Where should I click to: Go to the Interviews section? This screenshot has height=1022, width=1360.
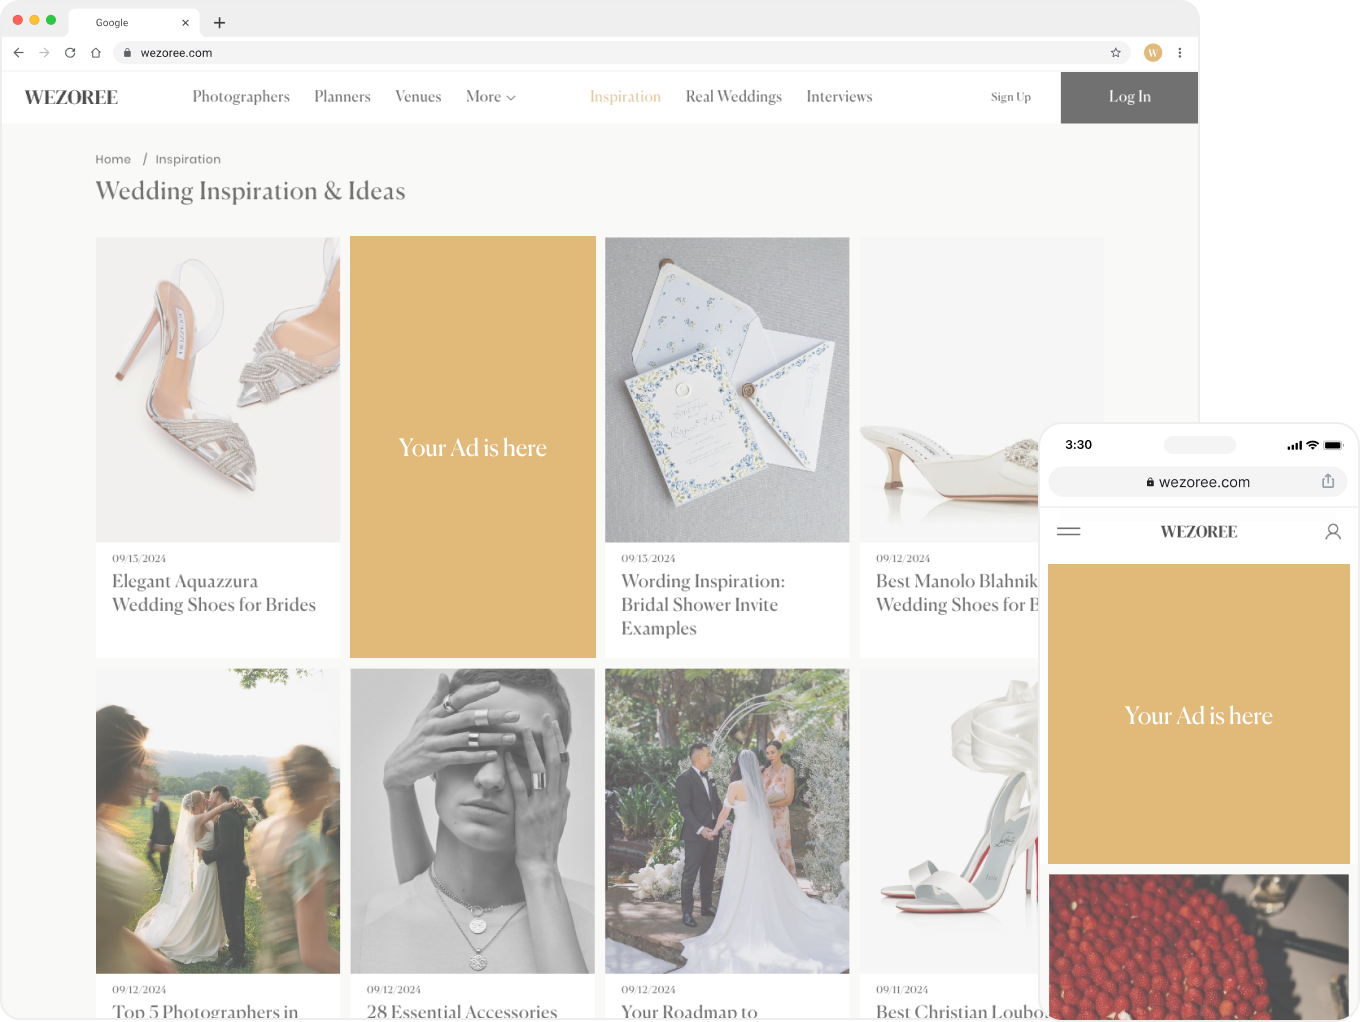pyautogui.click(x=839, y=97)
